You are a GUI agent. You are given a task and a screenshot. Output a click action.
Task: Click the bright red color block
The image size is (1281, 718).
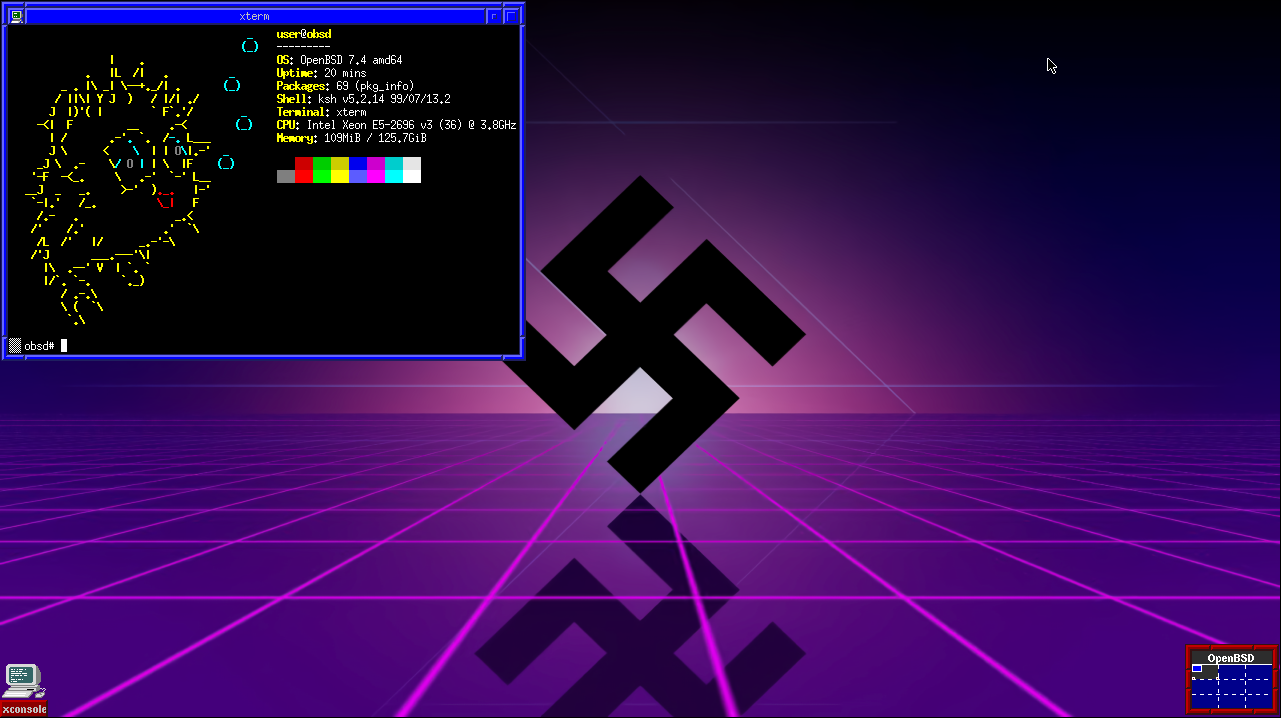tap(304, 177)
